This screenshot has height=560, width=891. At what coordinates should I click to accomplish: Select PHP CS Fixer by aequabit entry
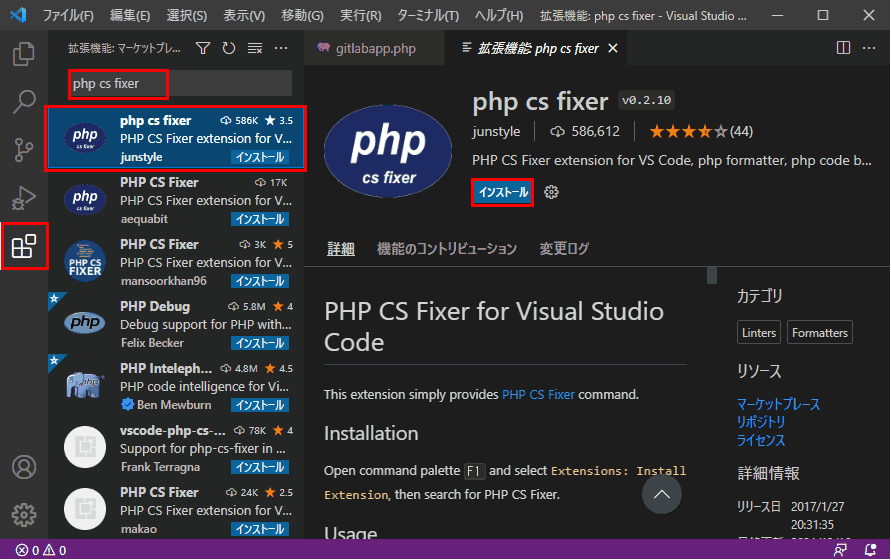tap(176, 201)
